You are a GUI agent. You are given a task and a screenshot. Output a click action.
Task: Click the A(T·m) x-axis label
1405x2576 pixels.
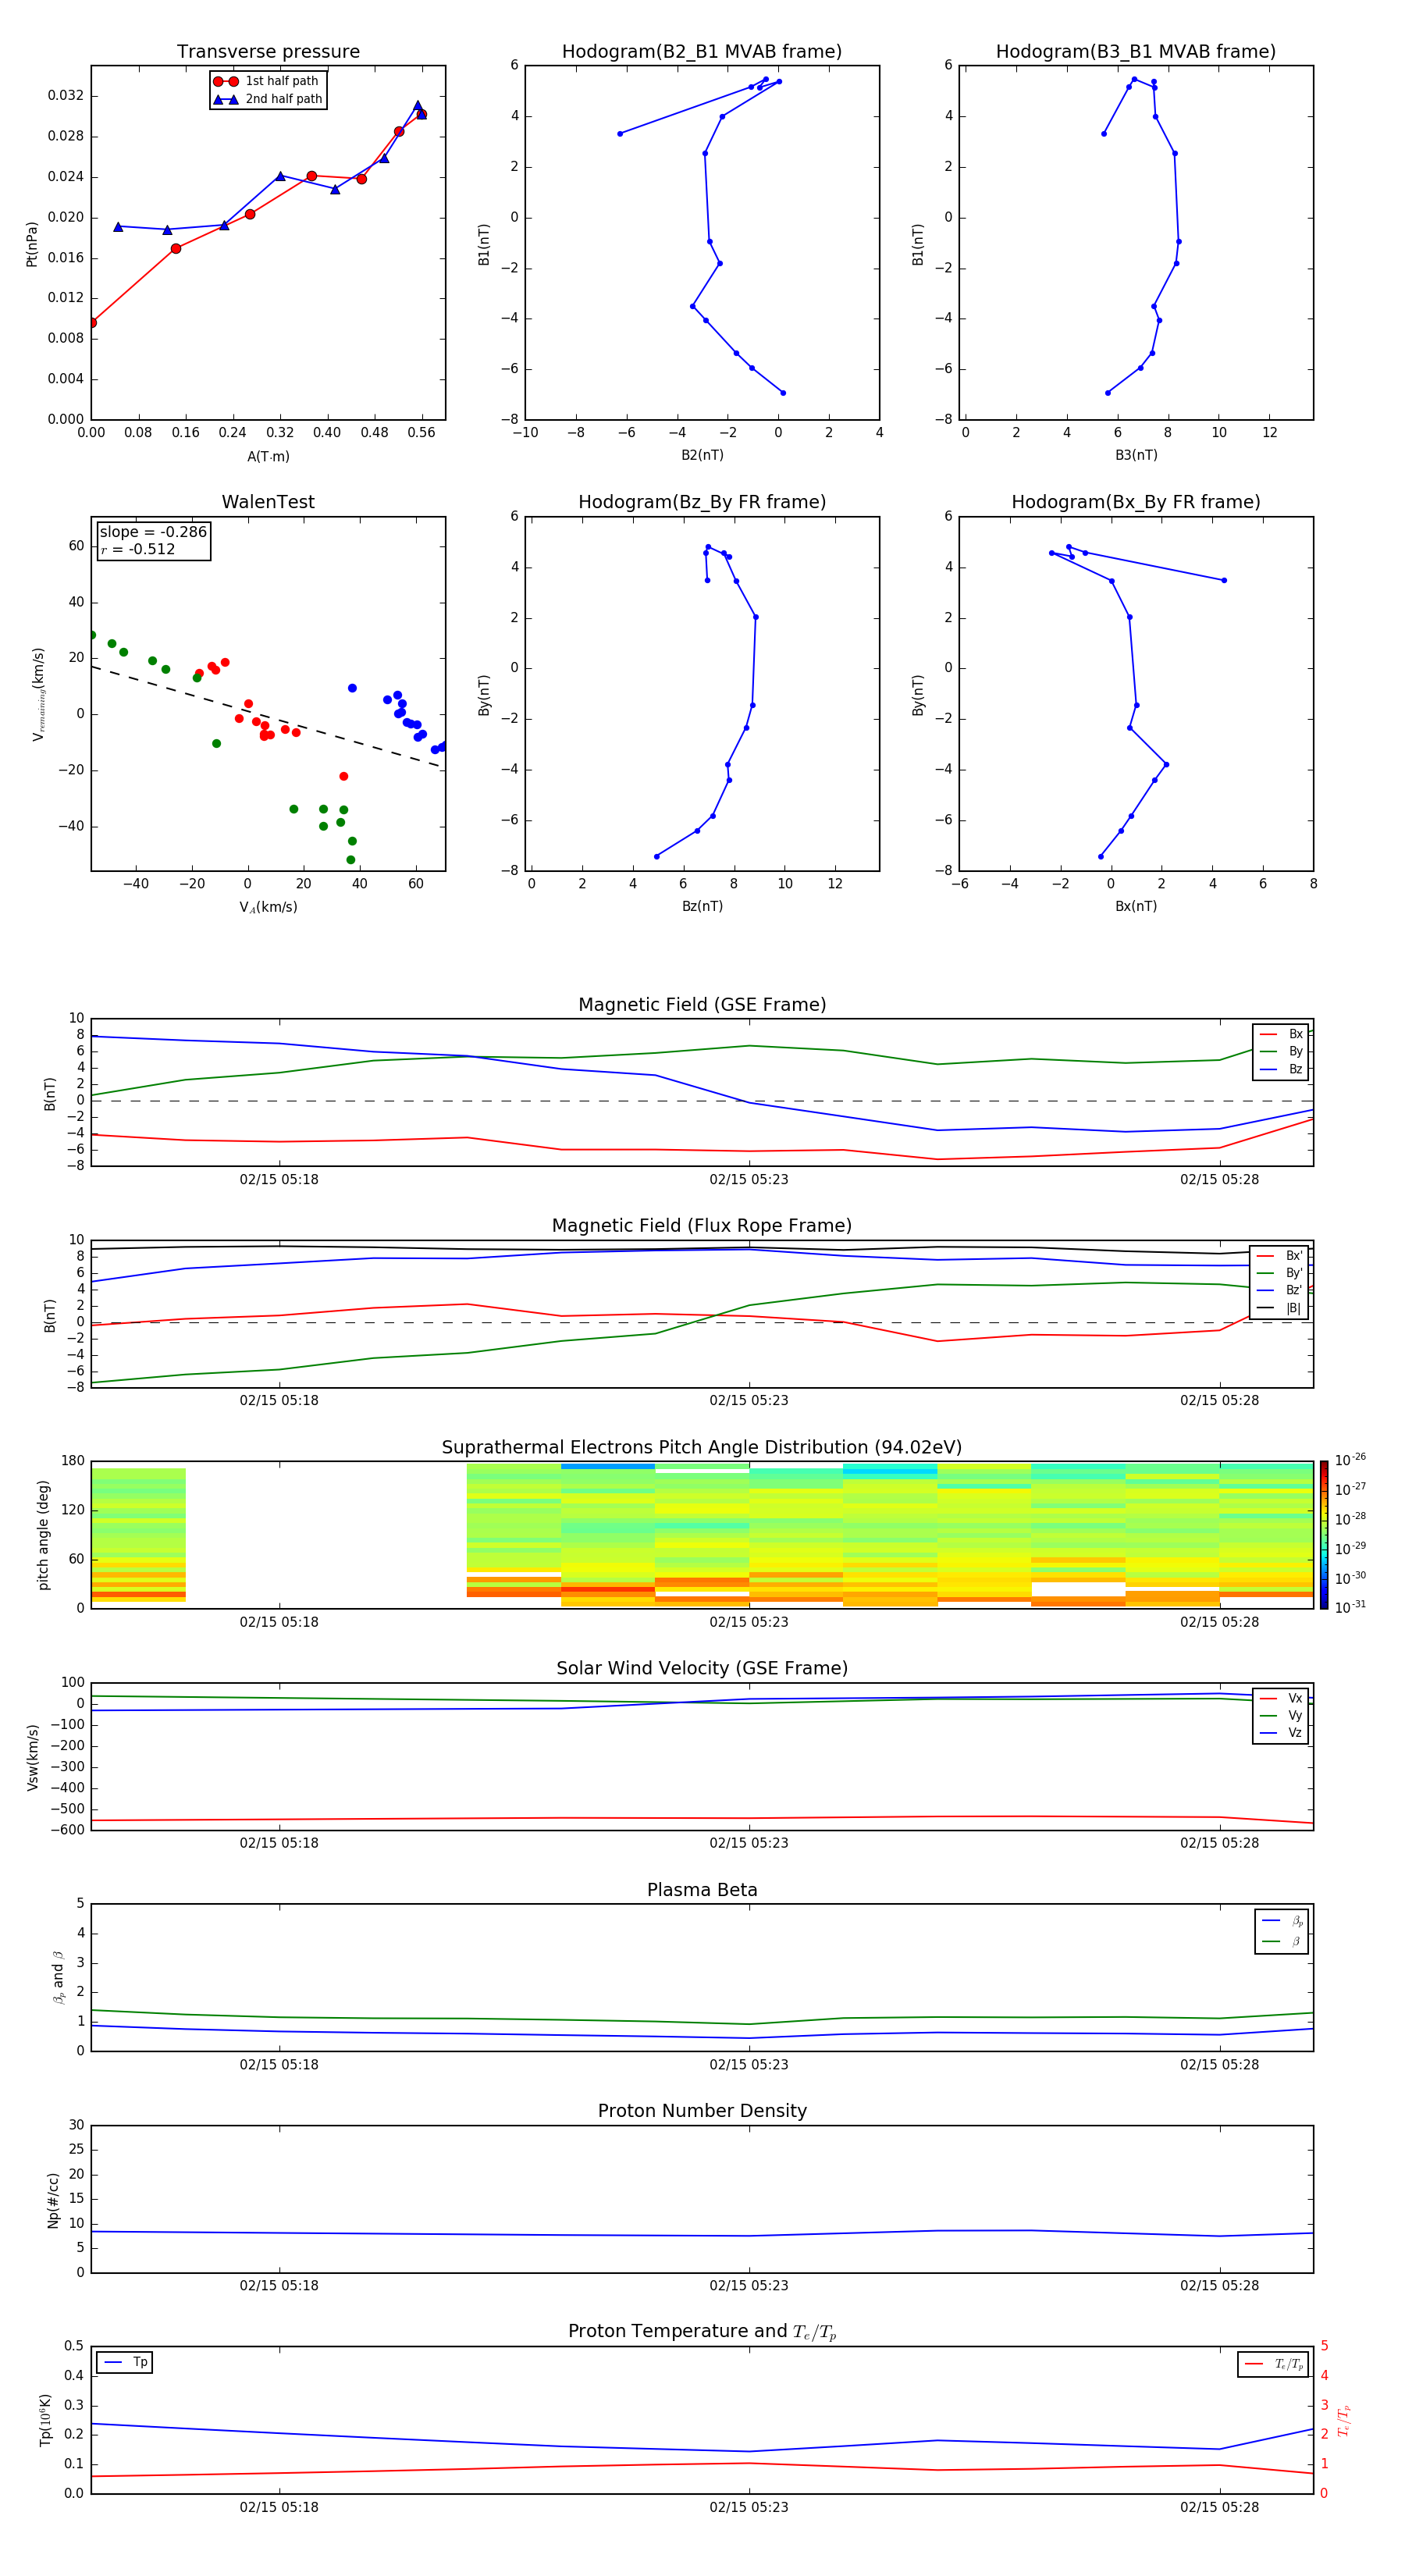268,457
